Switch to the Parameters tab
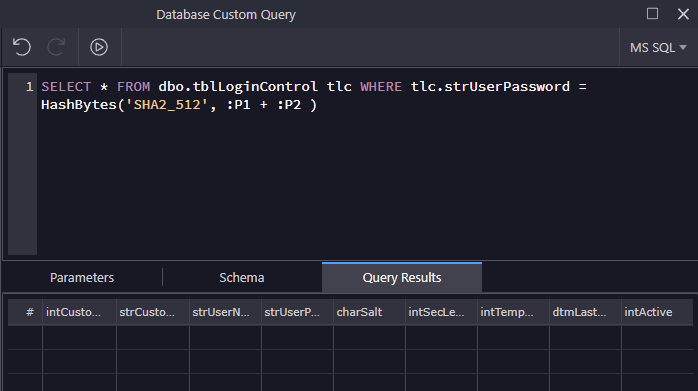Image resolution: width=698 pixels, height=391 pixels. pos(82,277)
